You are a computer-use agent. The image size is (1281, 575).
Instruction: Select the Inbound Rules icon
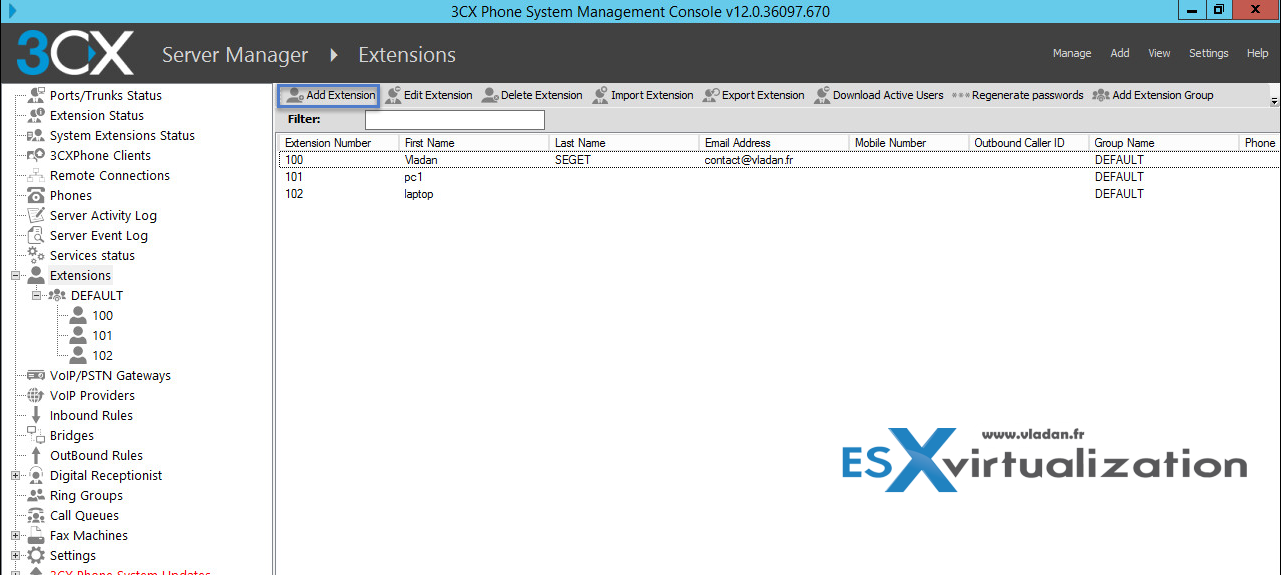36,415
